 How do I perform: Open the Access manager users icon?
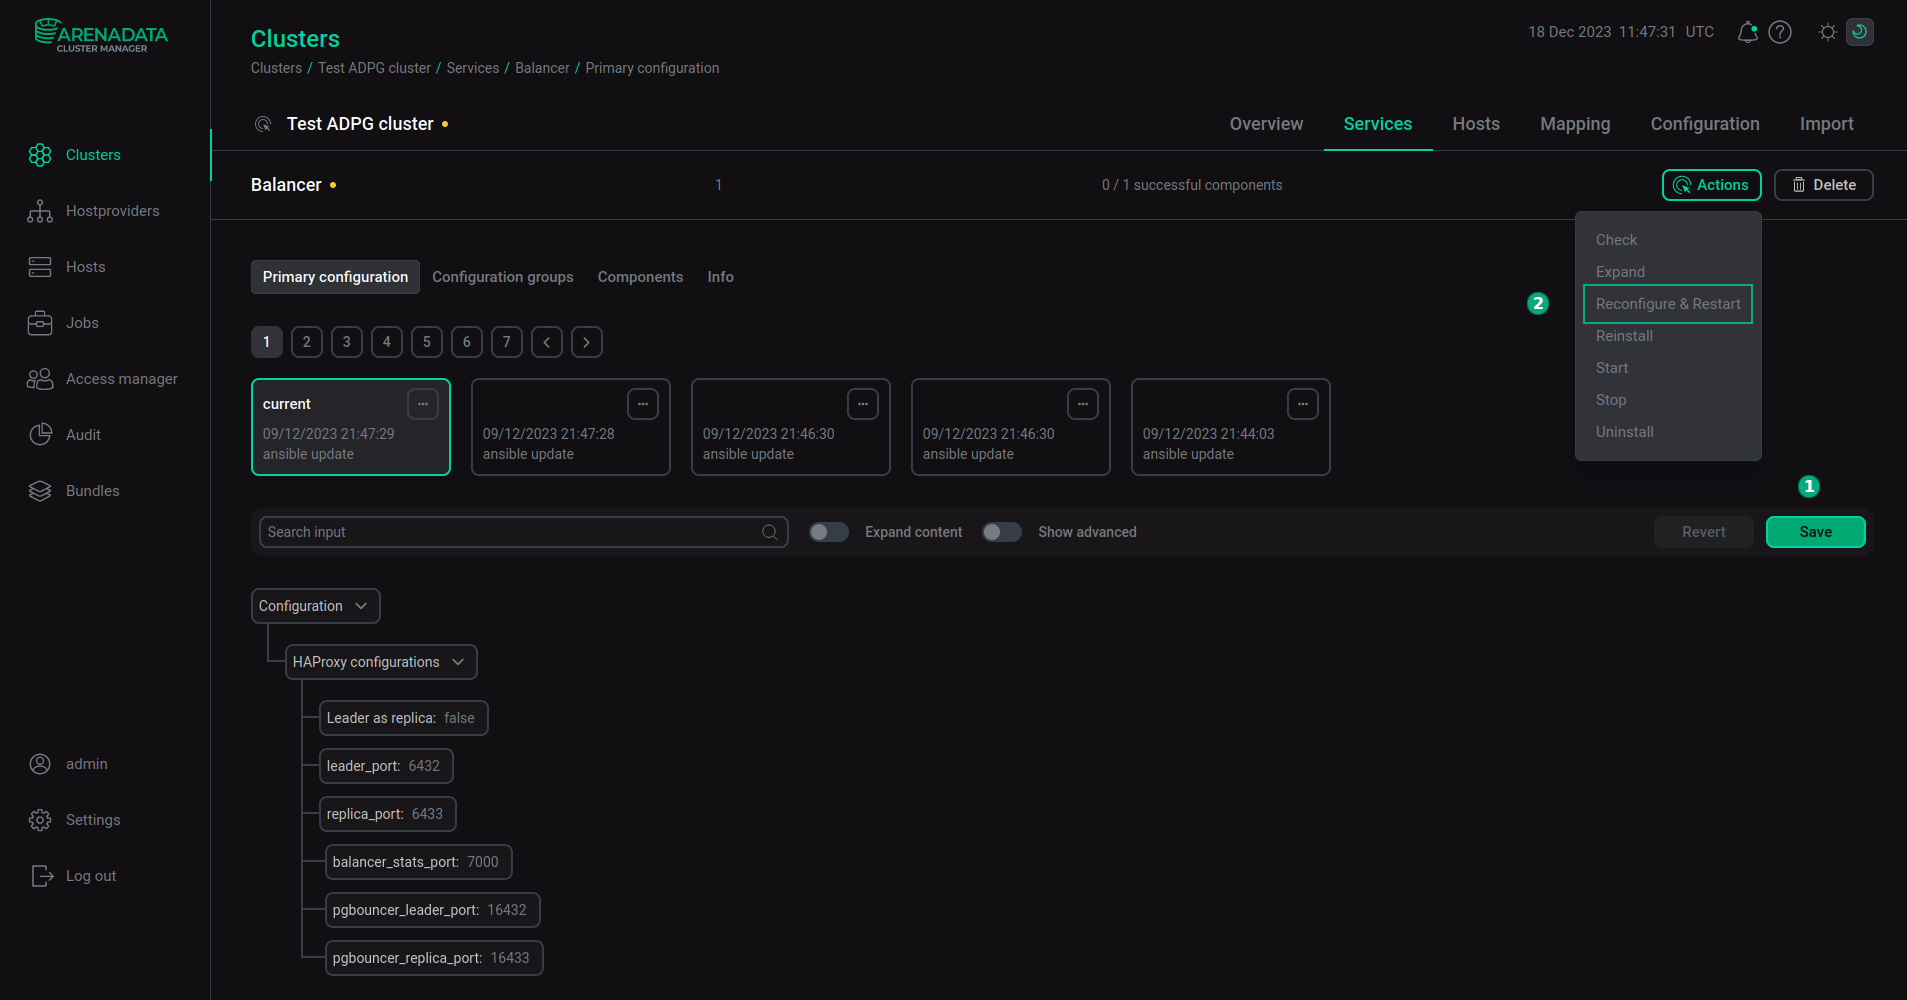(x=40, y=379)
